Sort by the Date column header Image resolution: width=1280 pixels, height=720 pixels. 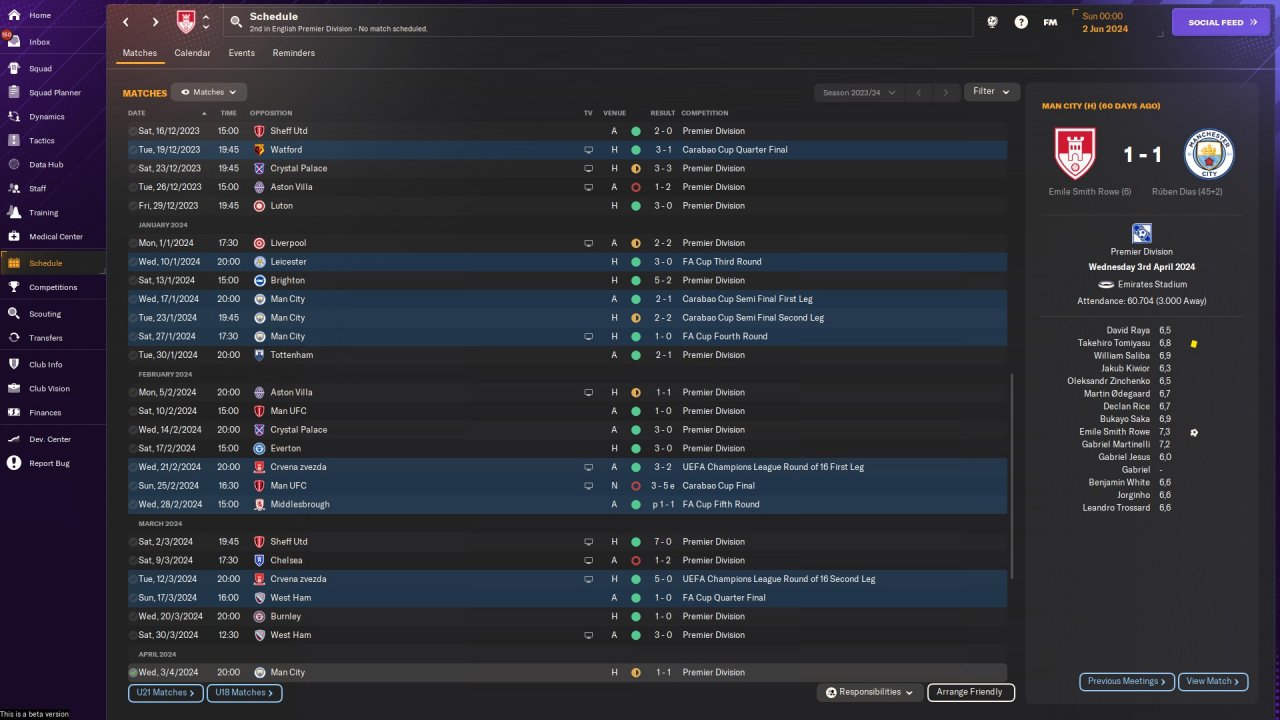pos(137,113)
